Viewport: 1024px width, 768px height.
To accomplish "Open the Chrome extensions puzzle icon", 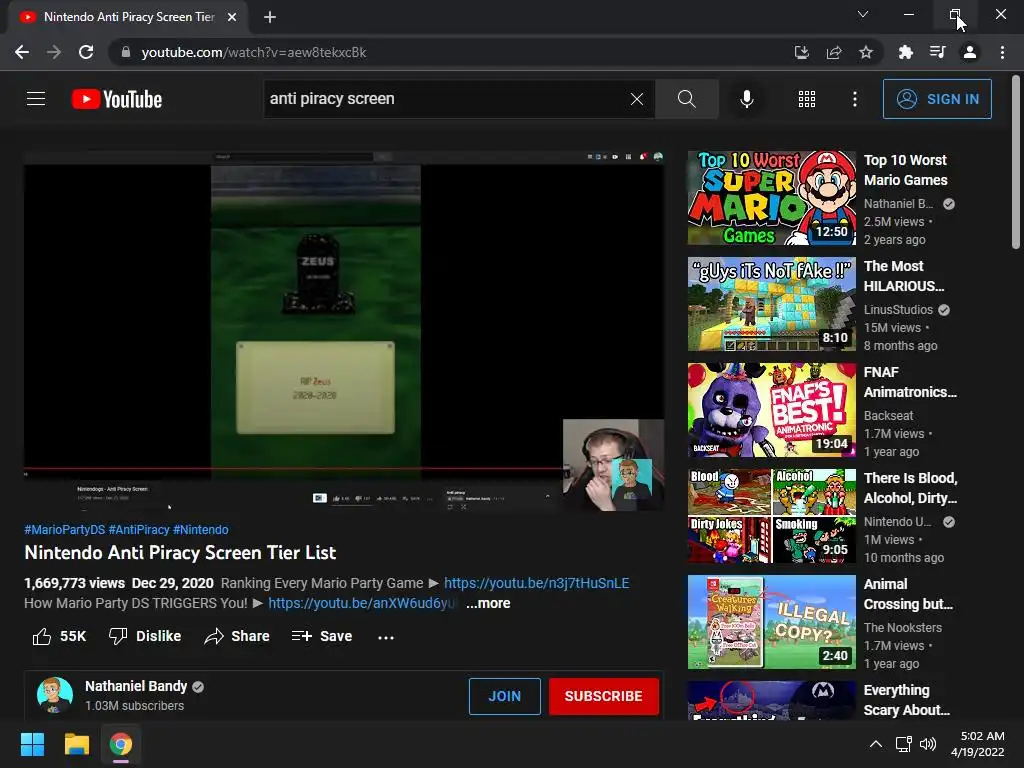I will pos(905,52).
